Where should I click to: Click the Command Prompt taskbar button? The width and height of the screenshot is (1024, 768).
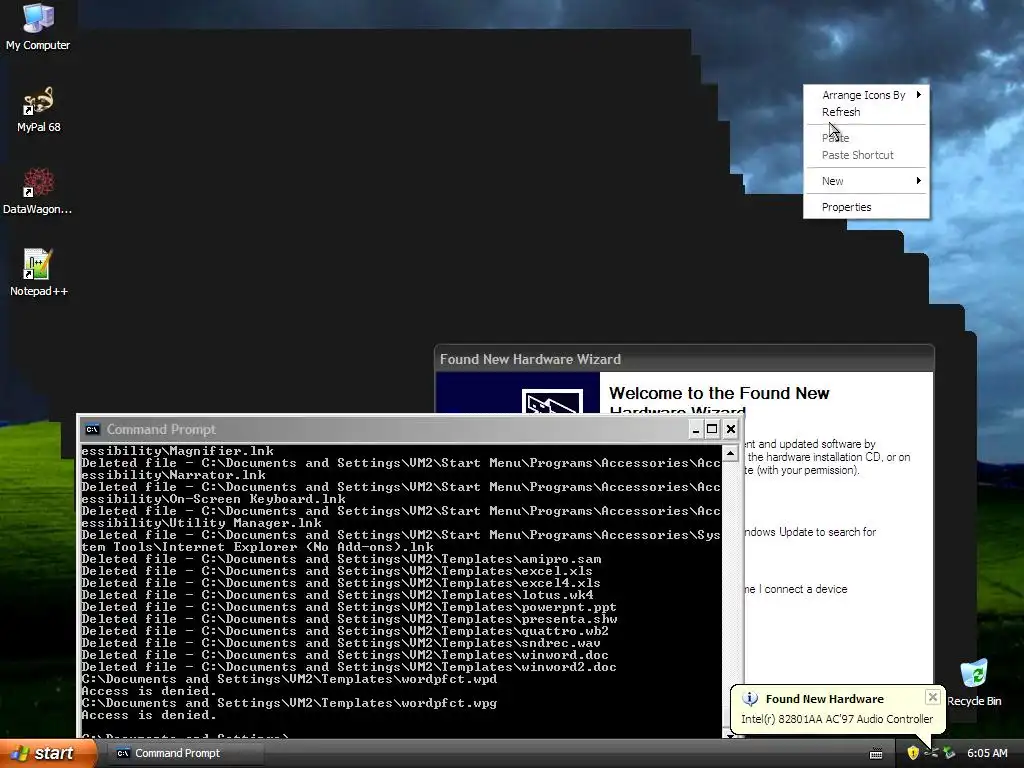pyautogui.click(x=185, y=753)
